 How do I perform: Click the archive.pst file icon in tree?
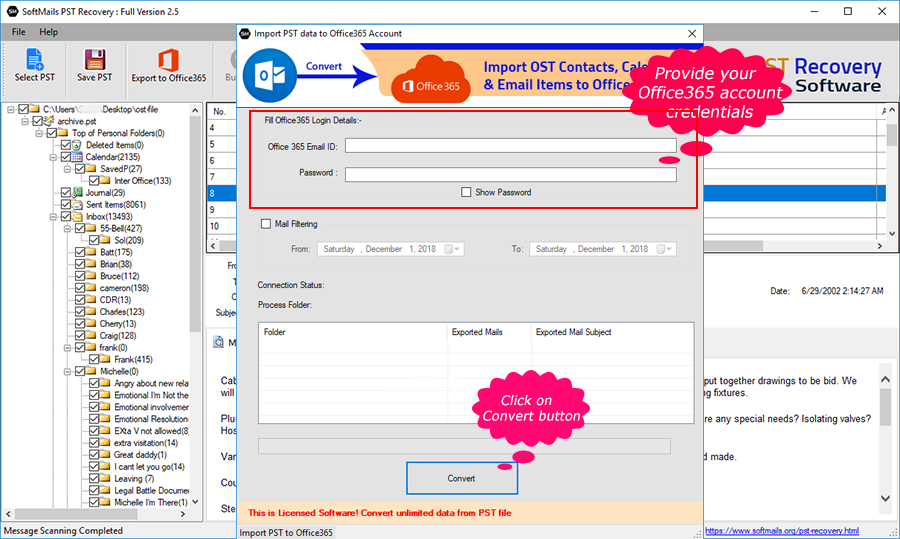49,121
